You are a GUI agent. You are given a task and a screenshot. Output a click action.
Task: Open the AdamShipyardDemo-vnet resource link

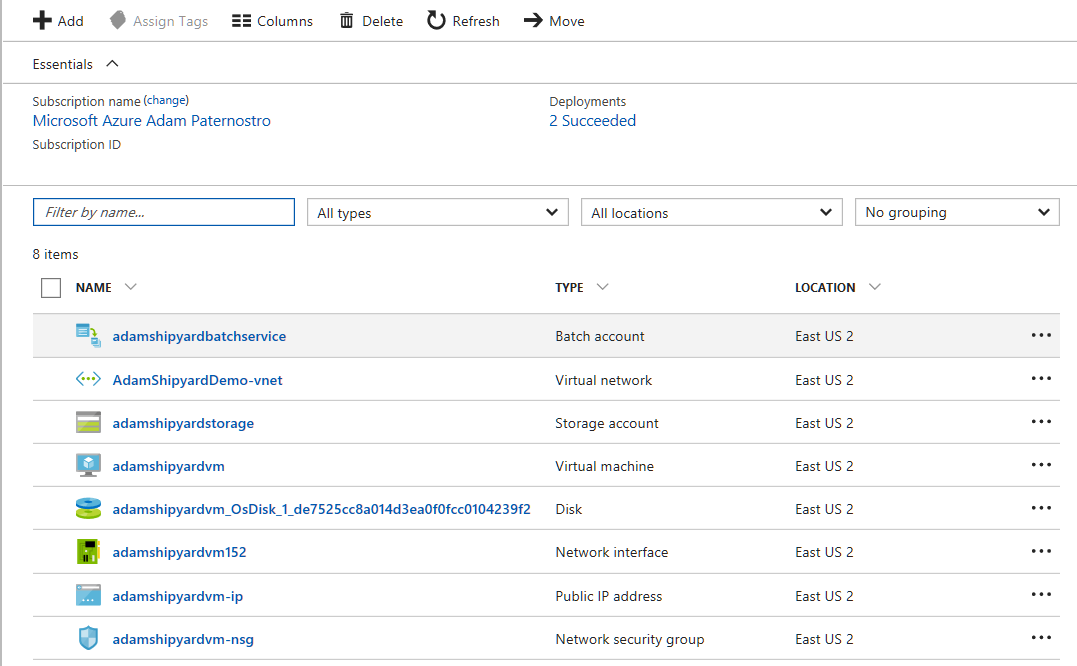(197, 380)
